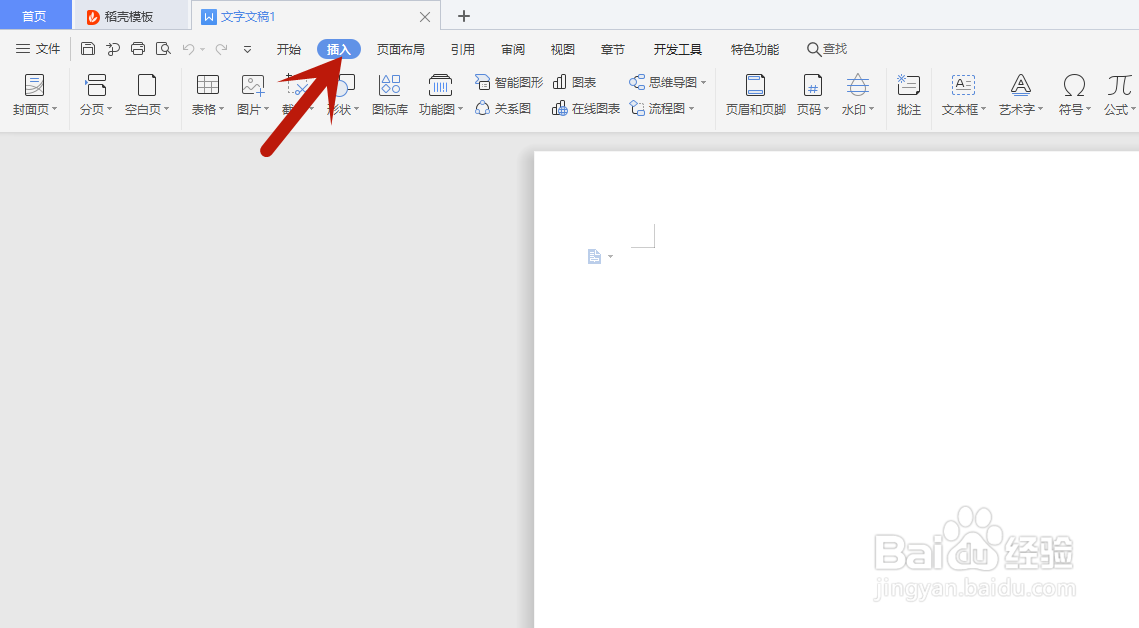Insert a text box with 文本框
Viewport: 1139px width, 628px height.
(x=961, y=95)
